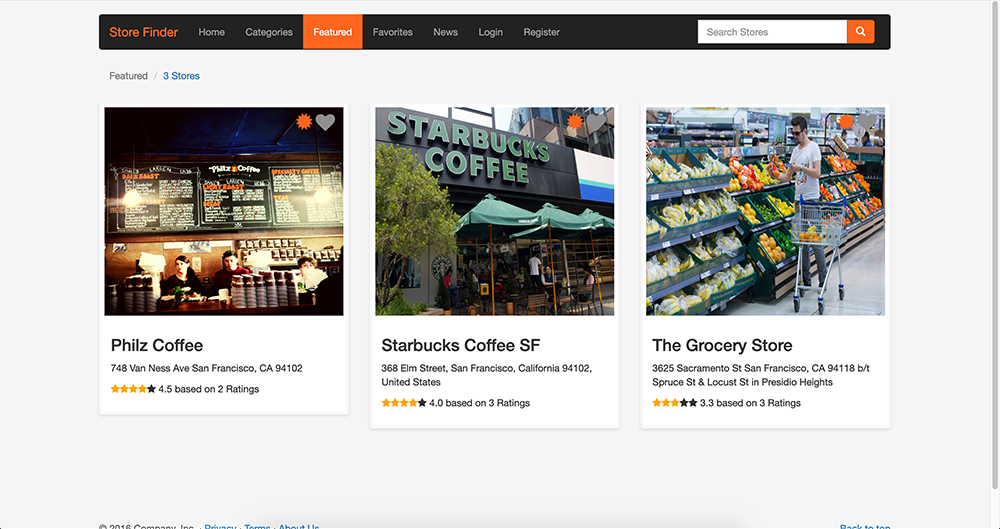Click the featured badge on Grocery Store photo
The width and height of the screenshot is (1000, 529).
tap(846, 121)
